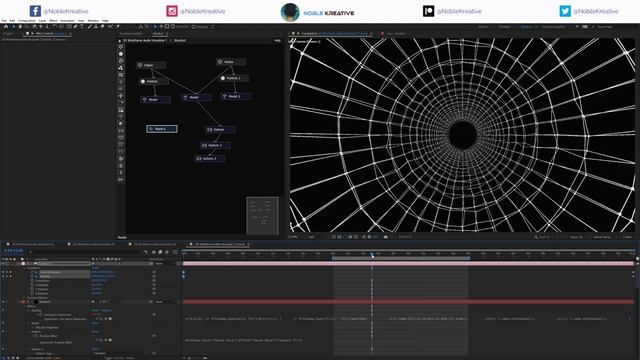This screenshot has height=360, width=640.
Task: Click the current time indicator playhead
Action: (372, 255)
